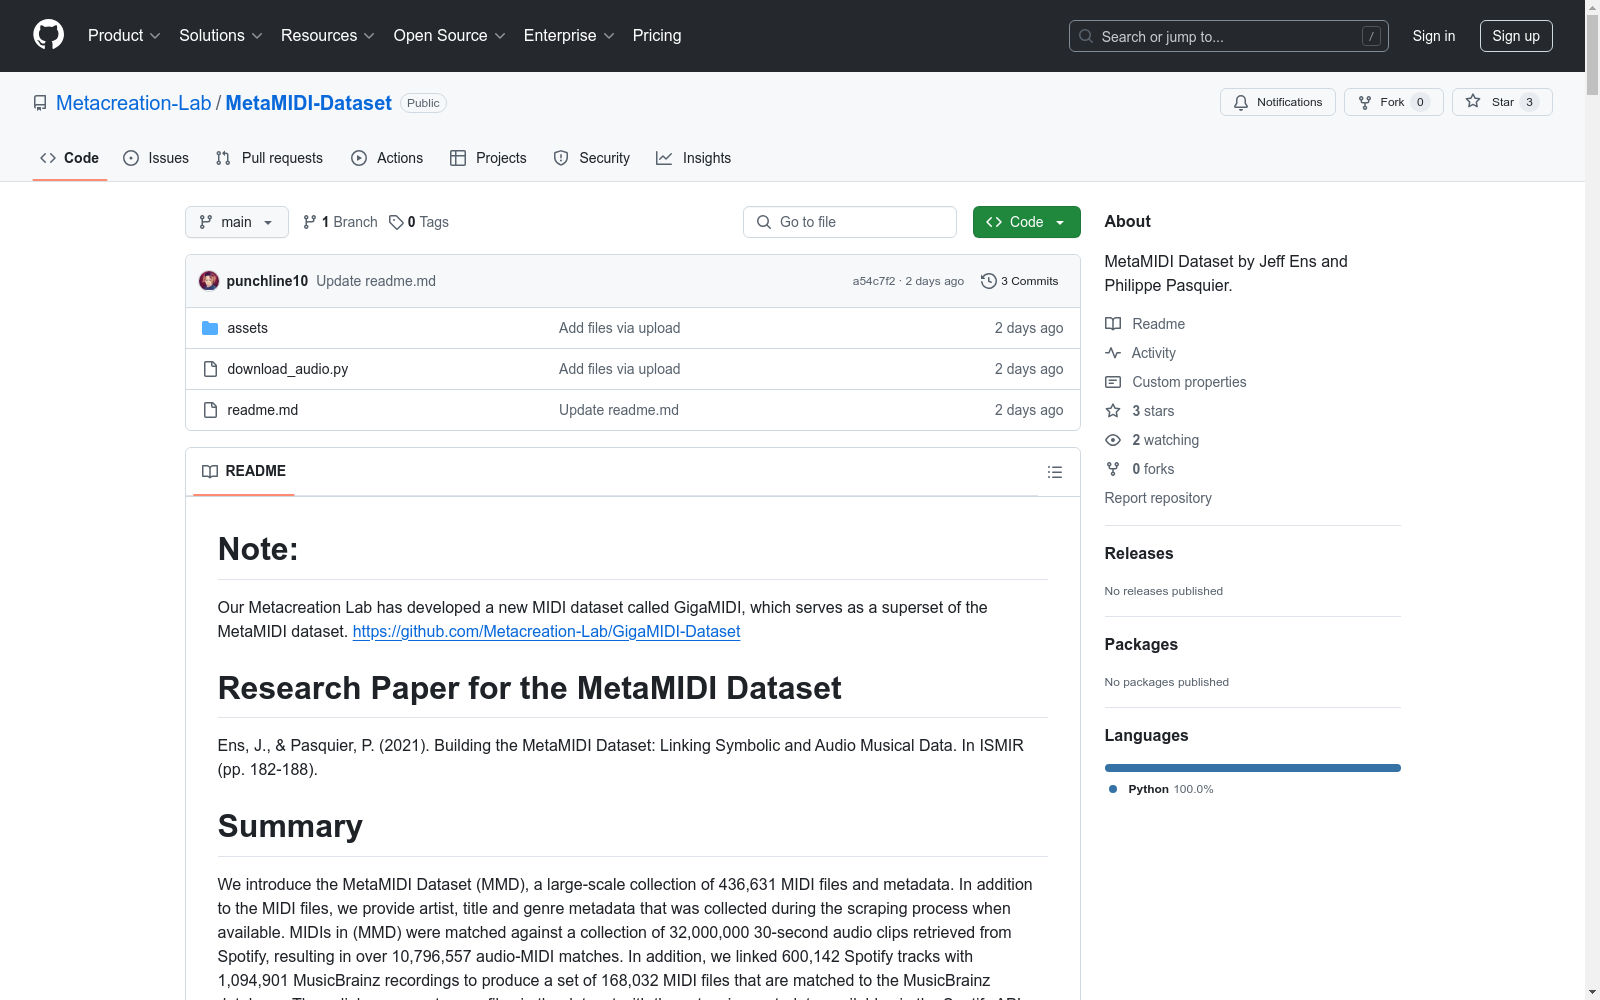Screen dimensions: 1600x1000
Task: Click the fork icon beside 0 forks
Action: 1113,469
